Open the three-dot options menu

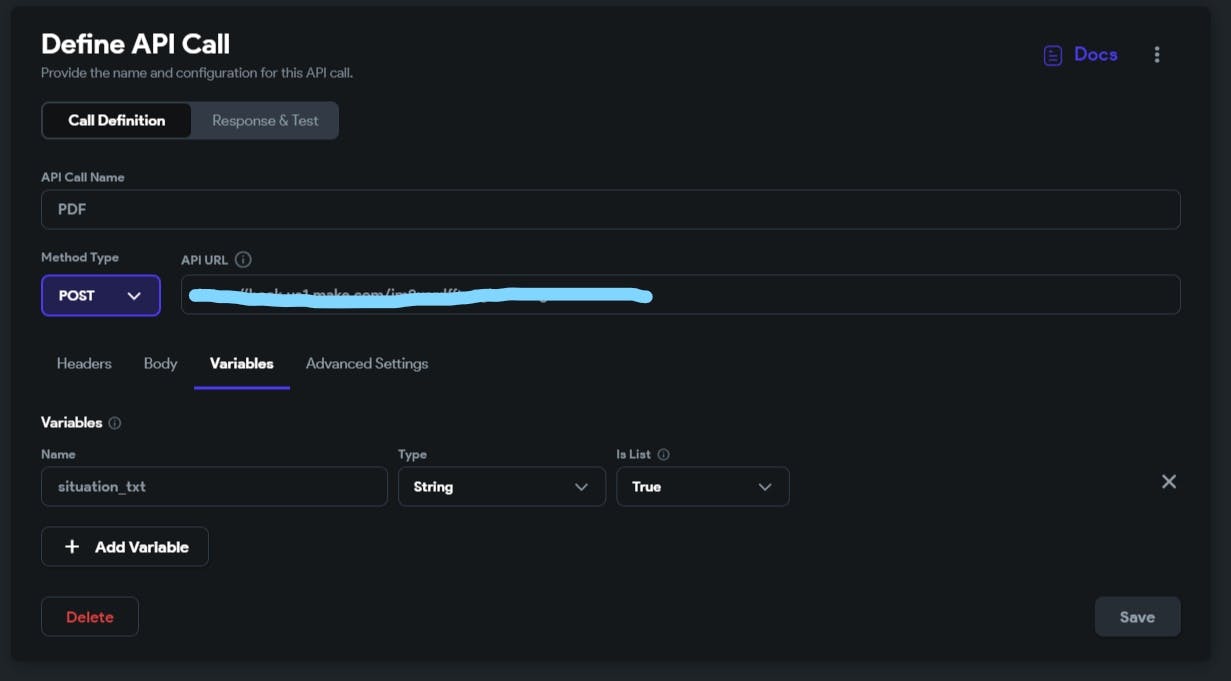click(1157, 55)
